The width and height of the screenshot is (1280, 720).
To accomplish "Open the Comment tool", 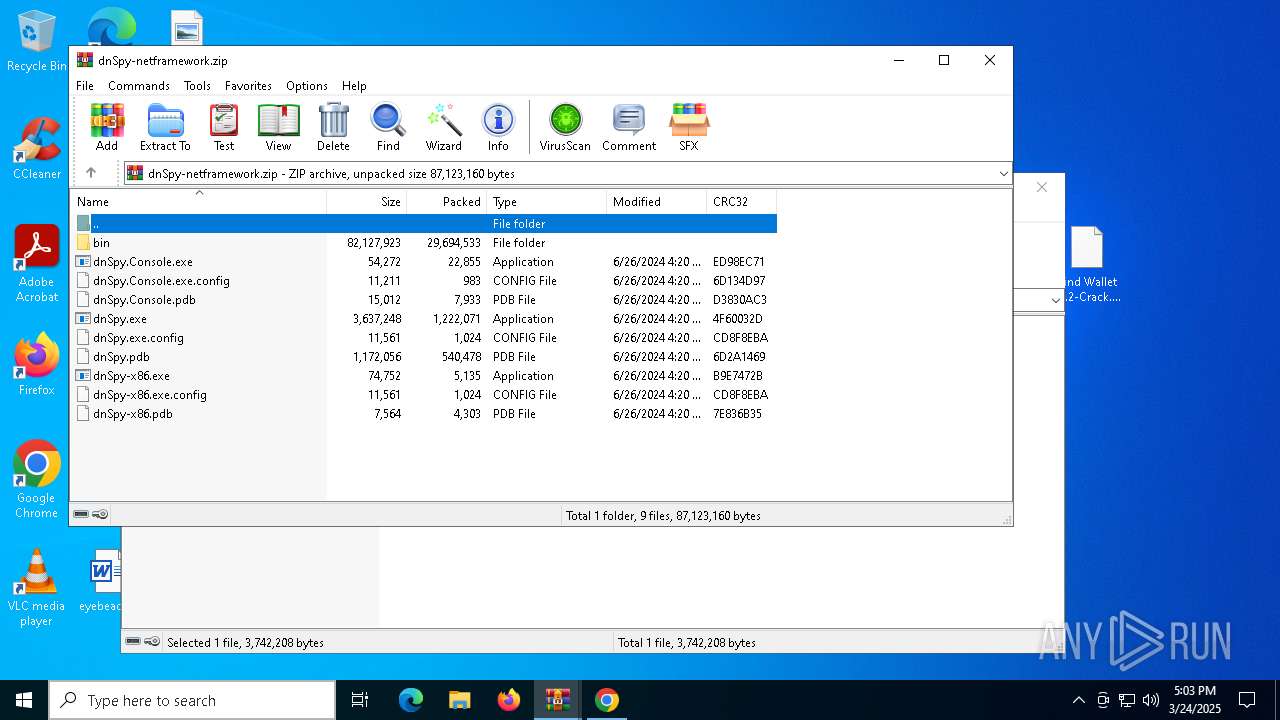I will pos(629,127).
